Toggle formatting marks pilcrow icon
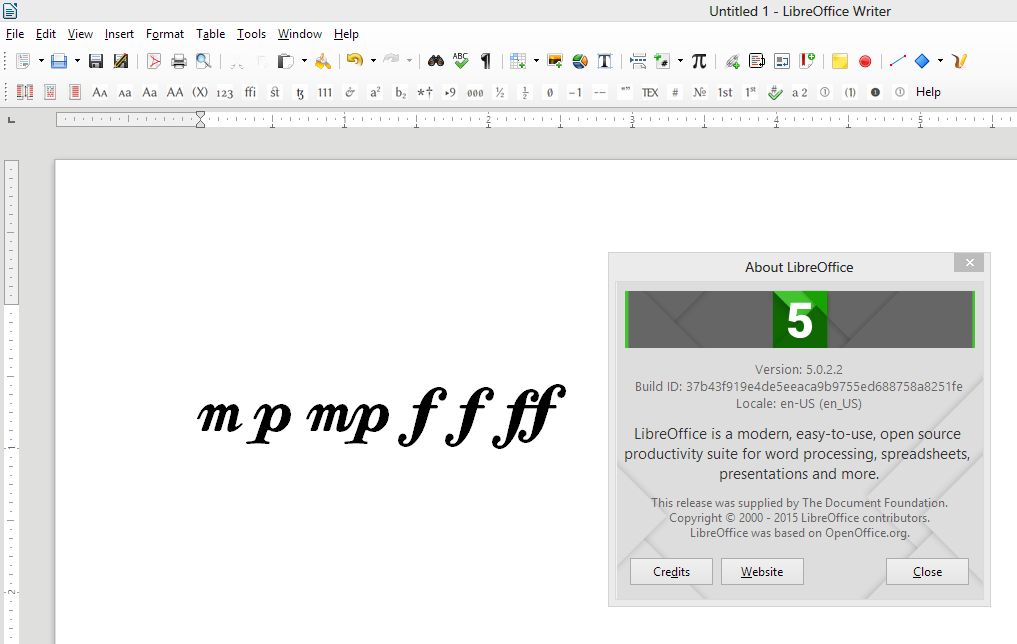 [485, 61]
